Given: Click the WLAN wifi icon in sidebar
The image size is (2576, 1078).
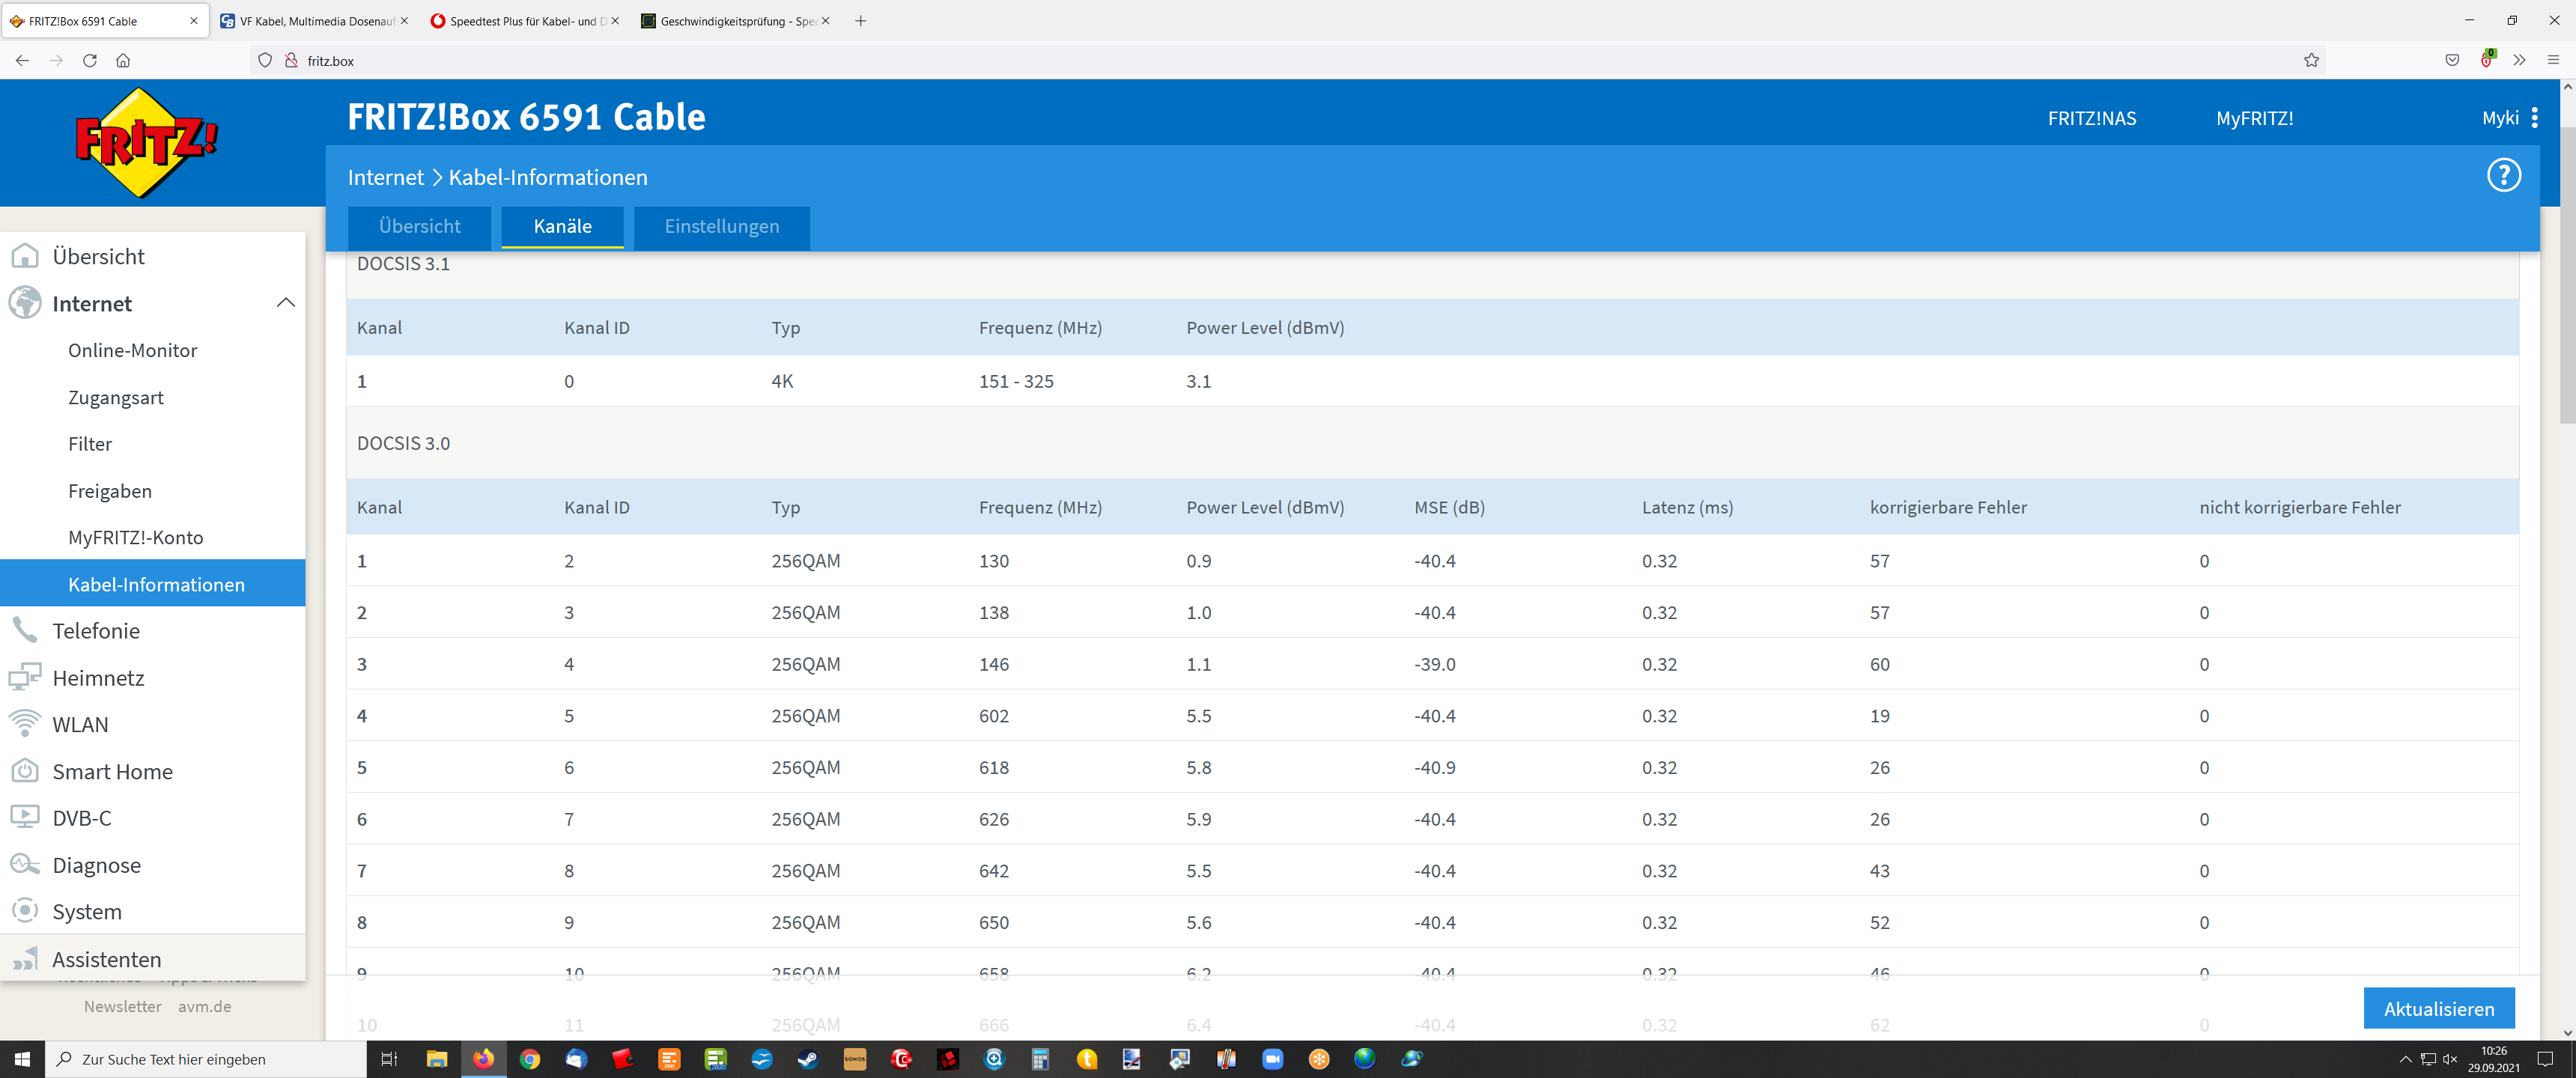Looking at the screenshot, I should pos(24,723).
